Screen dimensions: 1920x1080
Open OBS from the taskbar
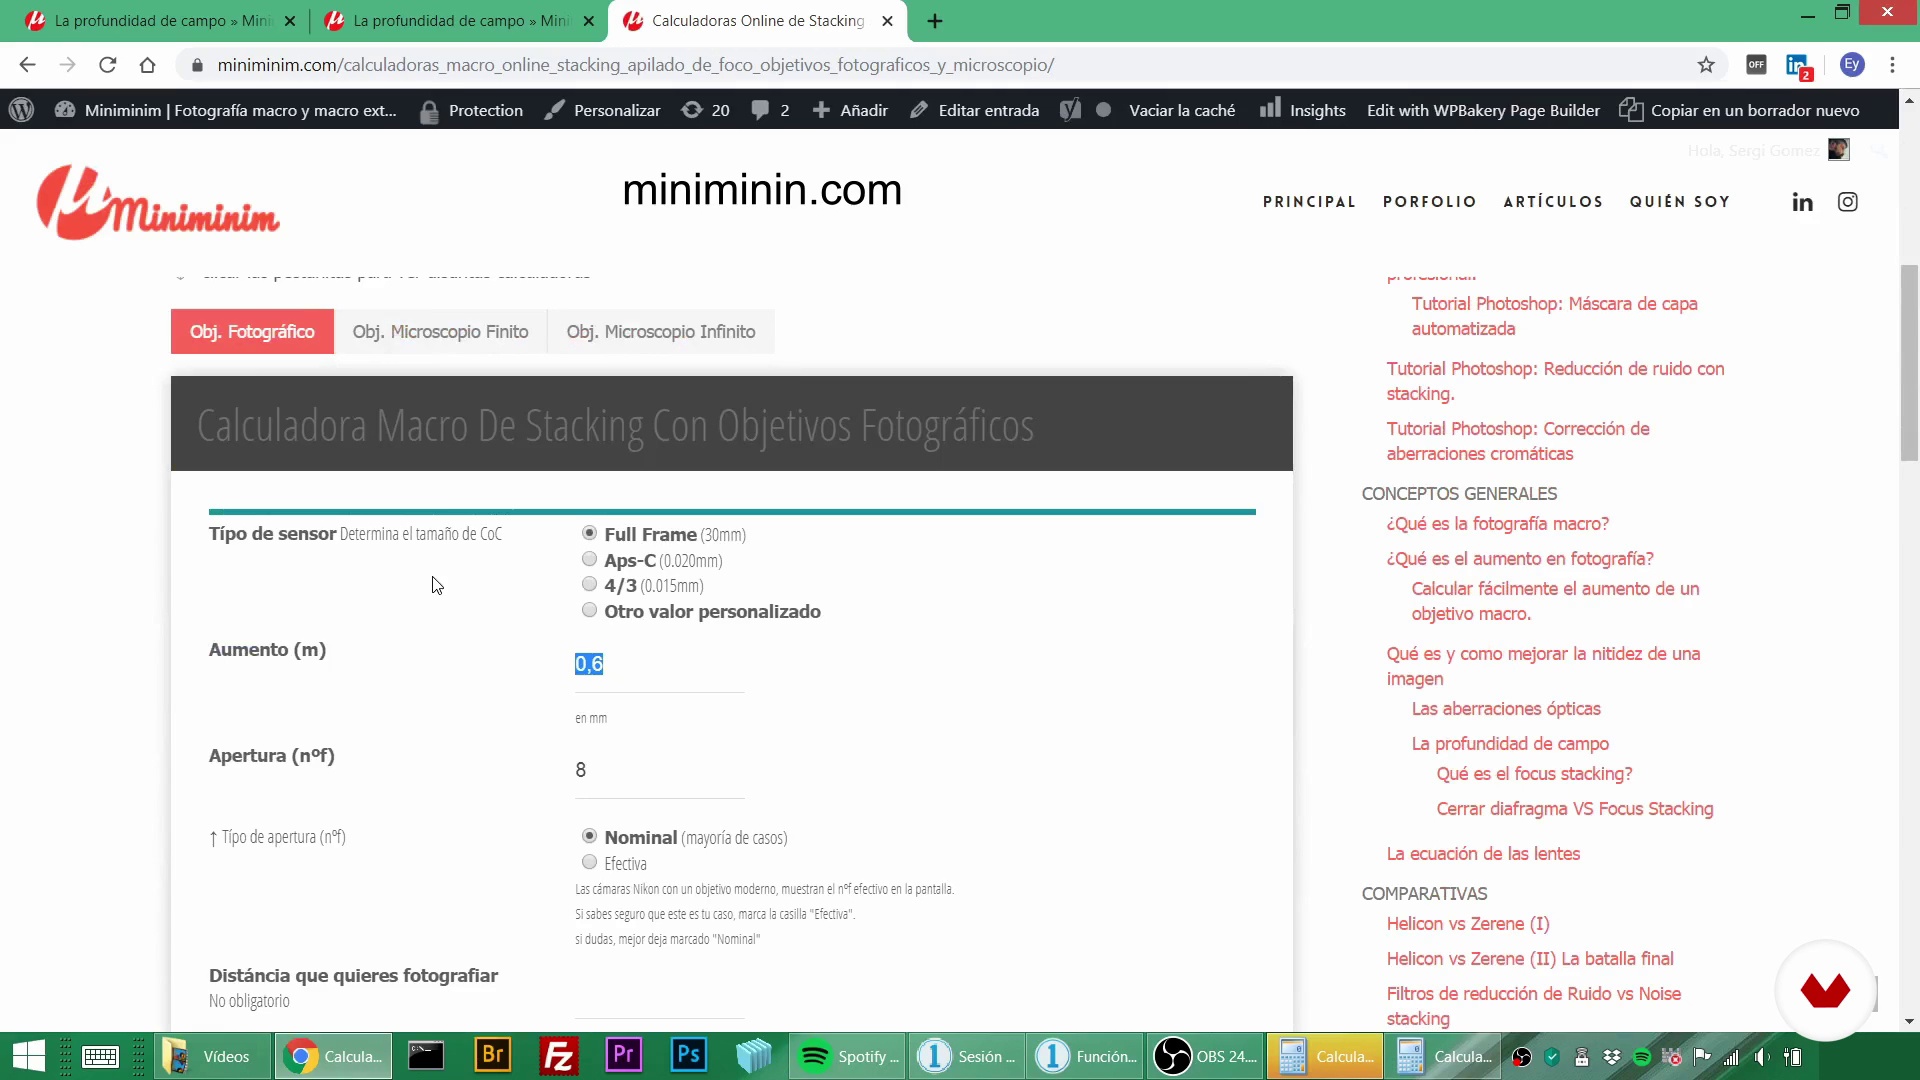pos(1205,1056)
